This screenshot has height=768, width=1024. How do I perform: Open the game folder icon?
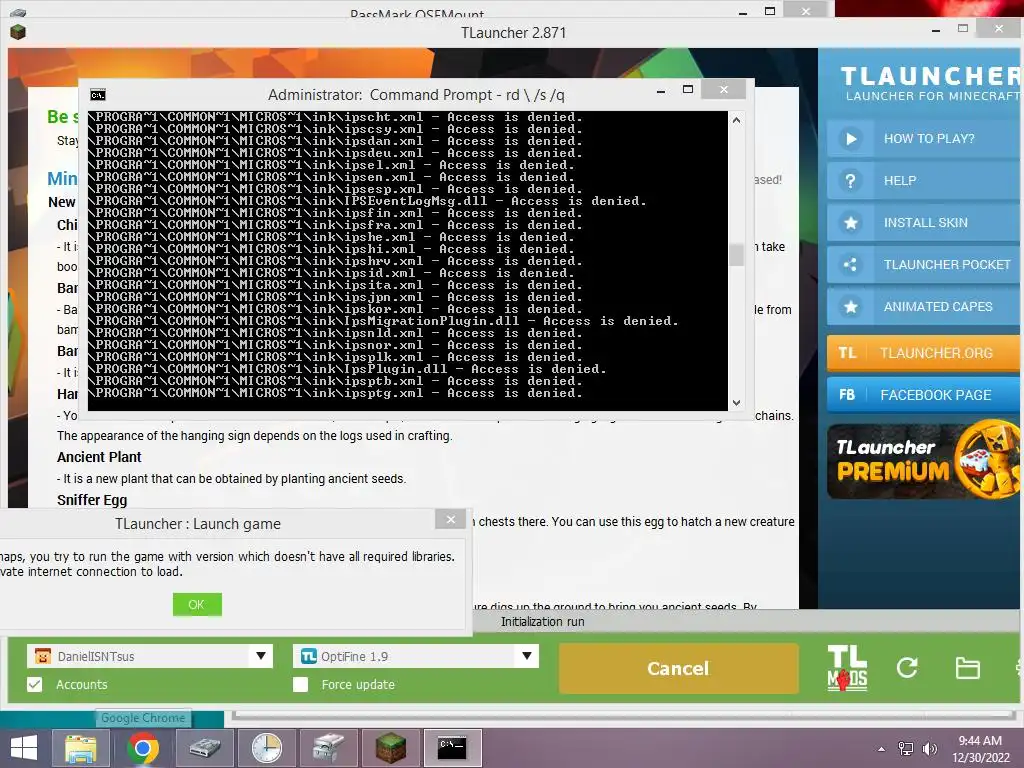click(967, 668)
